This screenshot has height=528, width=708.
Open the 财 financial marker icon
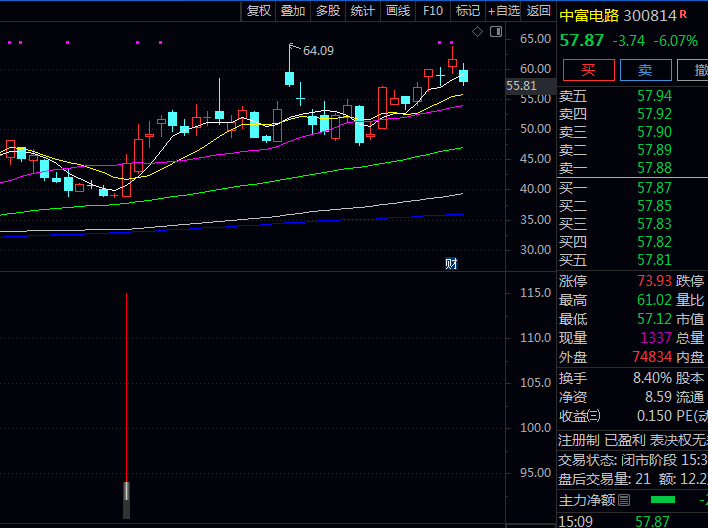tap(451, 263)
